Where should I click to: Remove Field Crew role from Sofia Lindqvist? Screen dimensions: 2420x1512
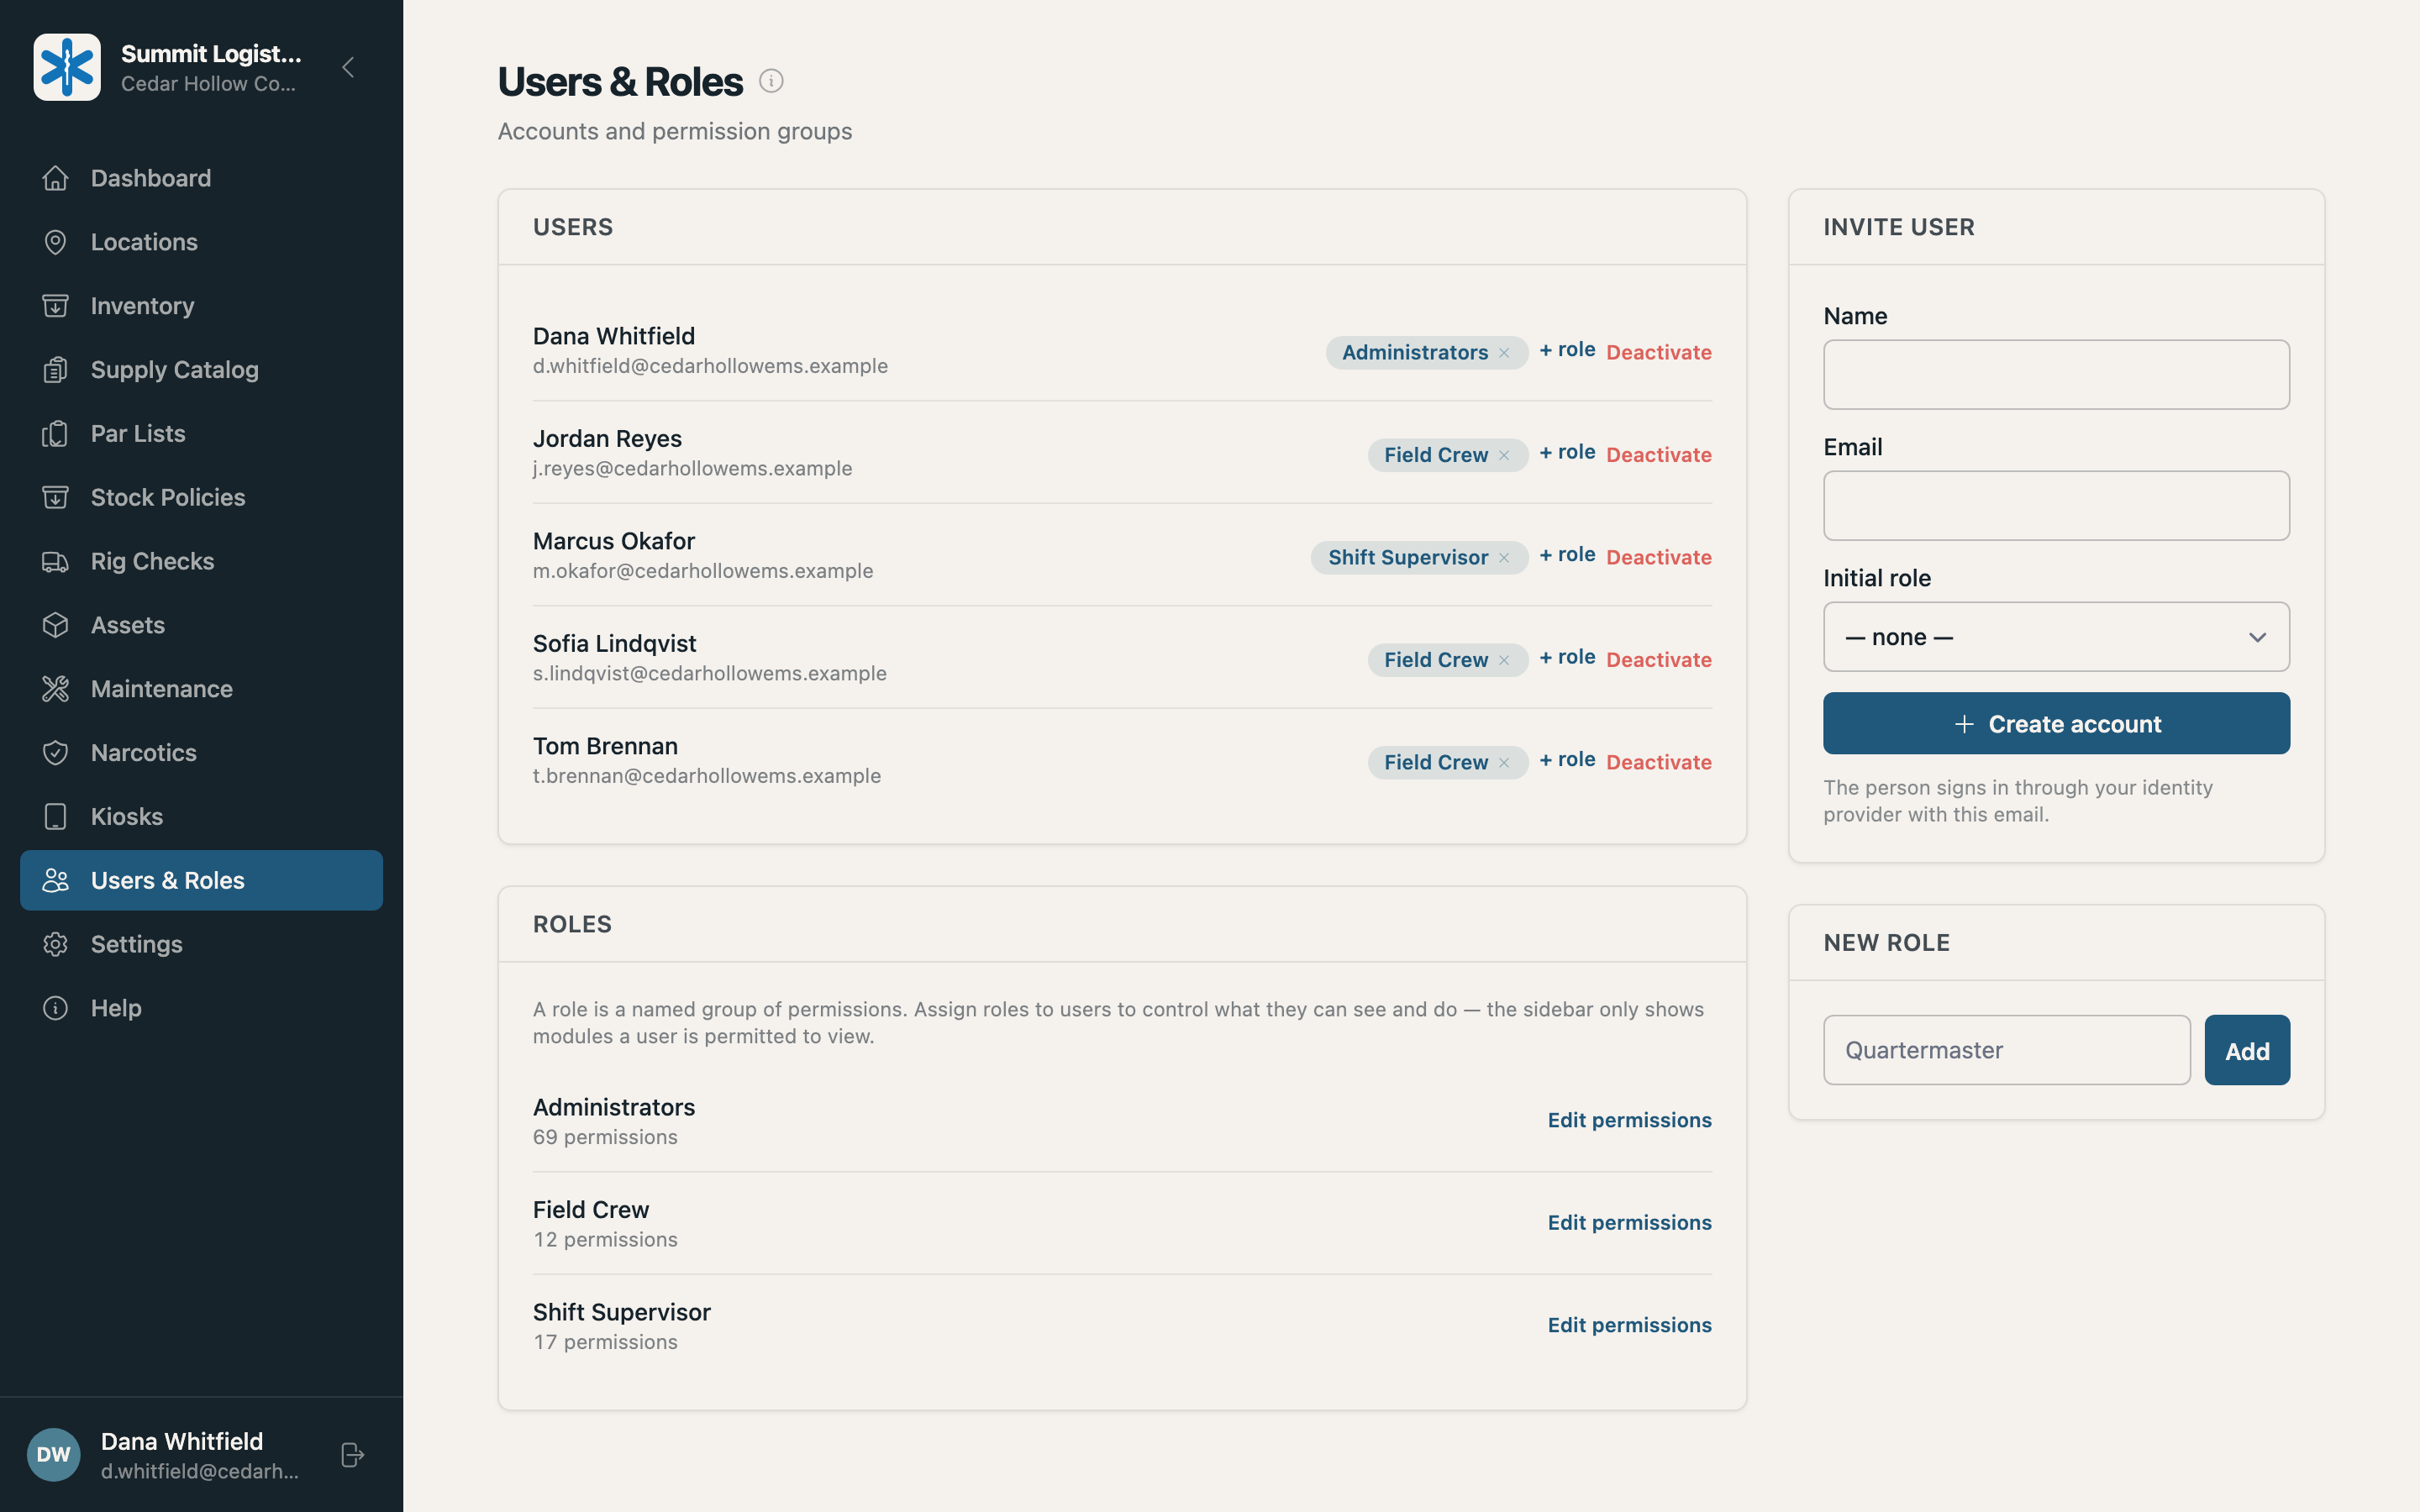1504,660
